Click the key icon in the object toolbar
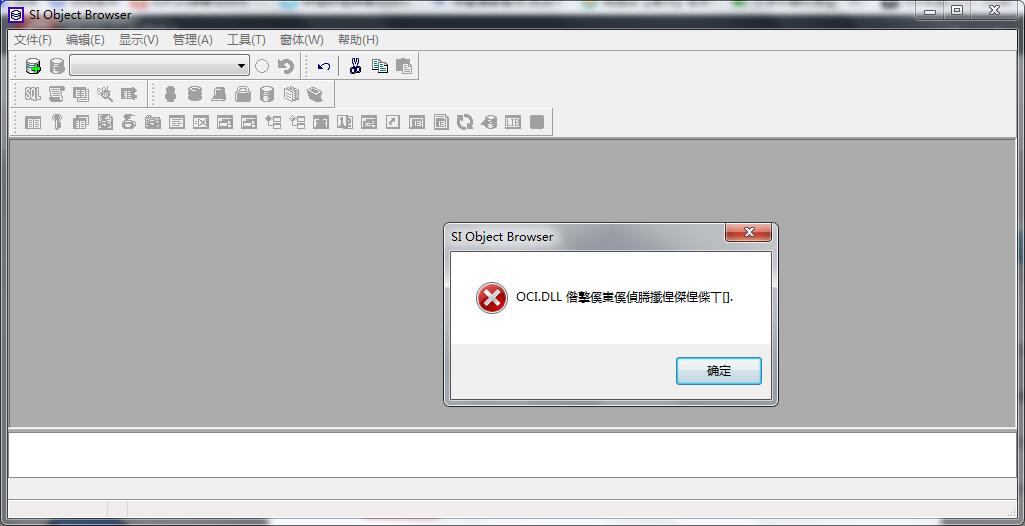 57,122
